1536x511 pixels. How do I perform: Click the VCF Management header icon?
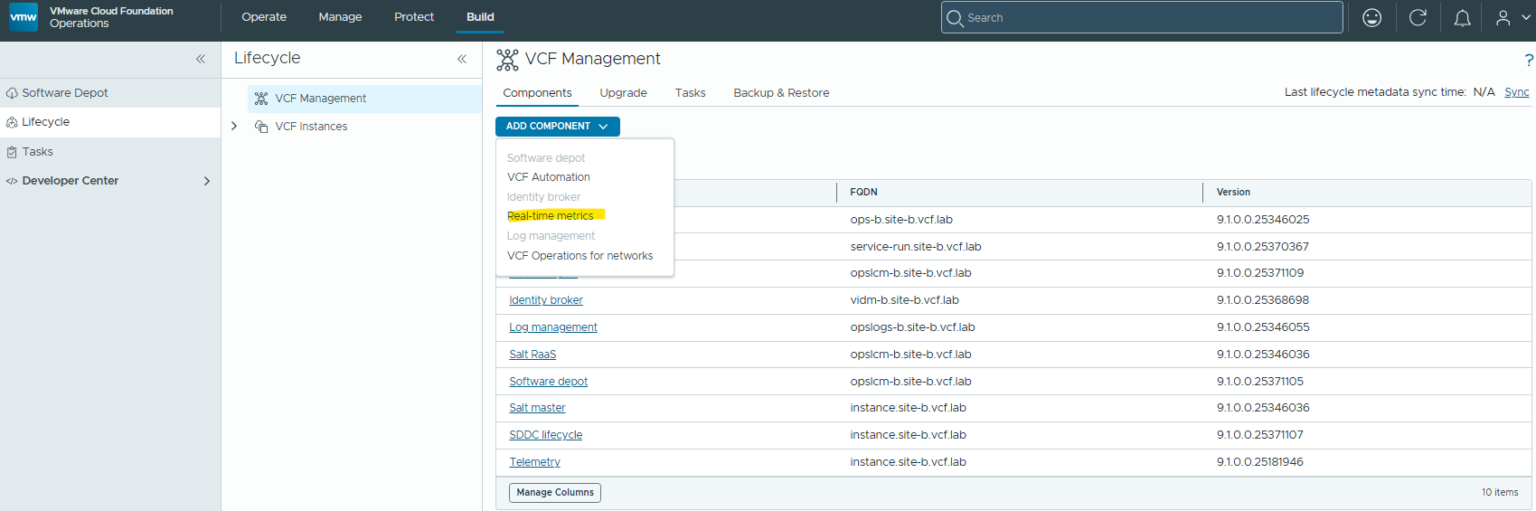click(507, 59)
